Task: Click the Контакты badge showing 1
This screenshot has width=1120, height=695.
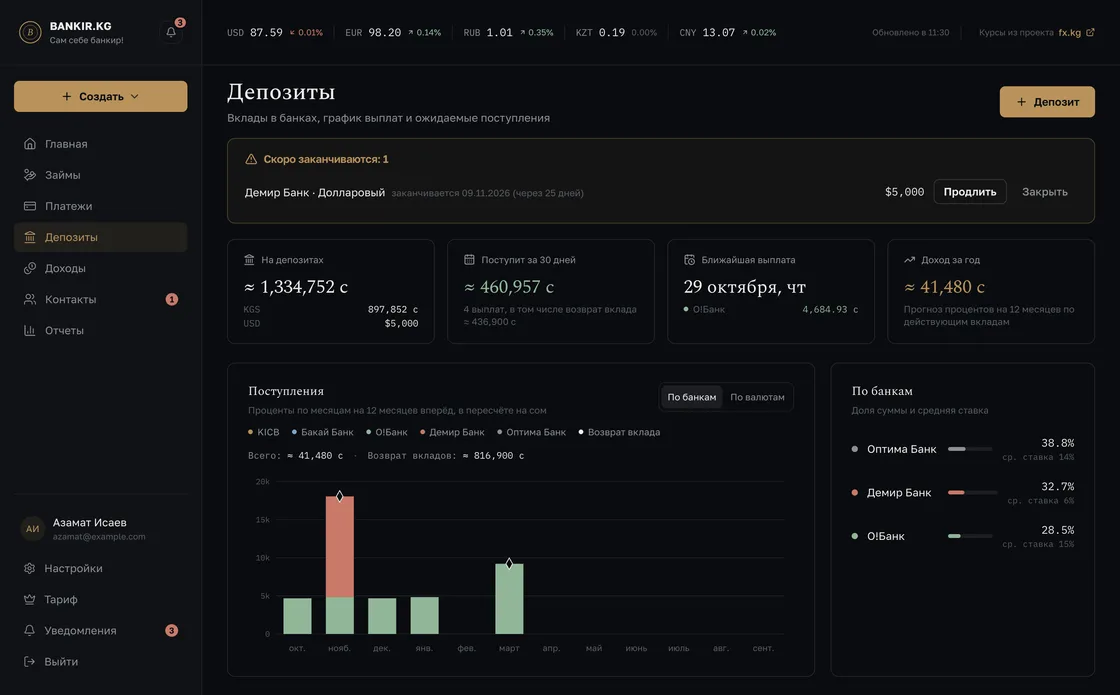Action: tap(171, 299)
